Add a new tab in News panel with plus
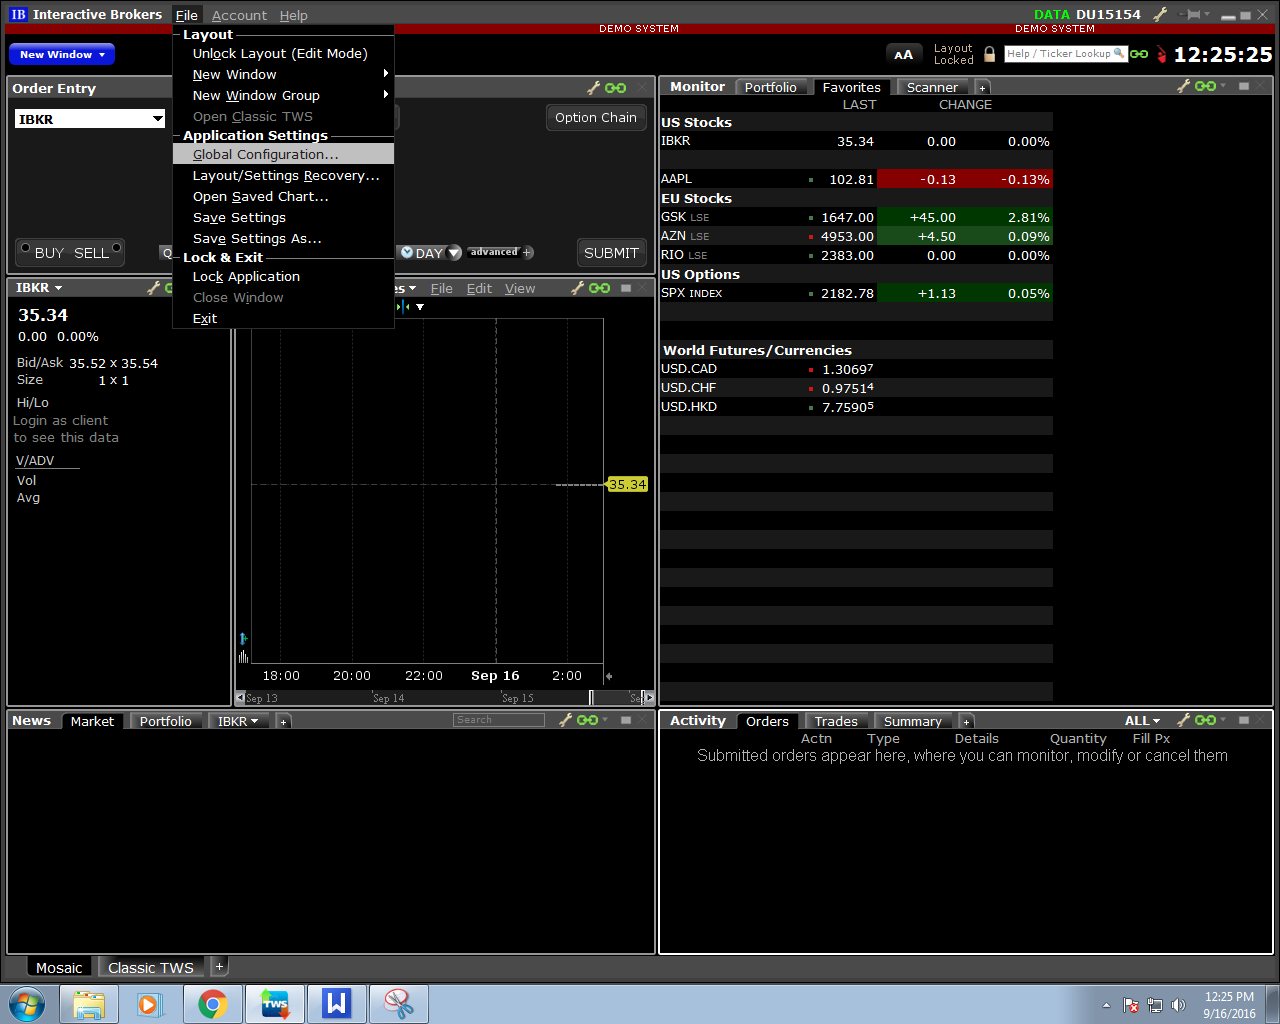The width and height of the screenshot is (1280, 1024). [x=283, y=721]
